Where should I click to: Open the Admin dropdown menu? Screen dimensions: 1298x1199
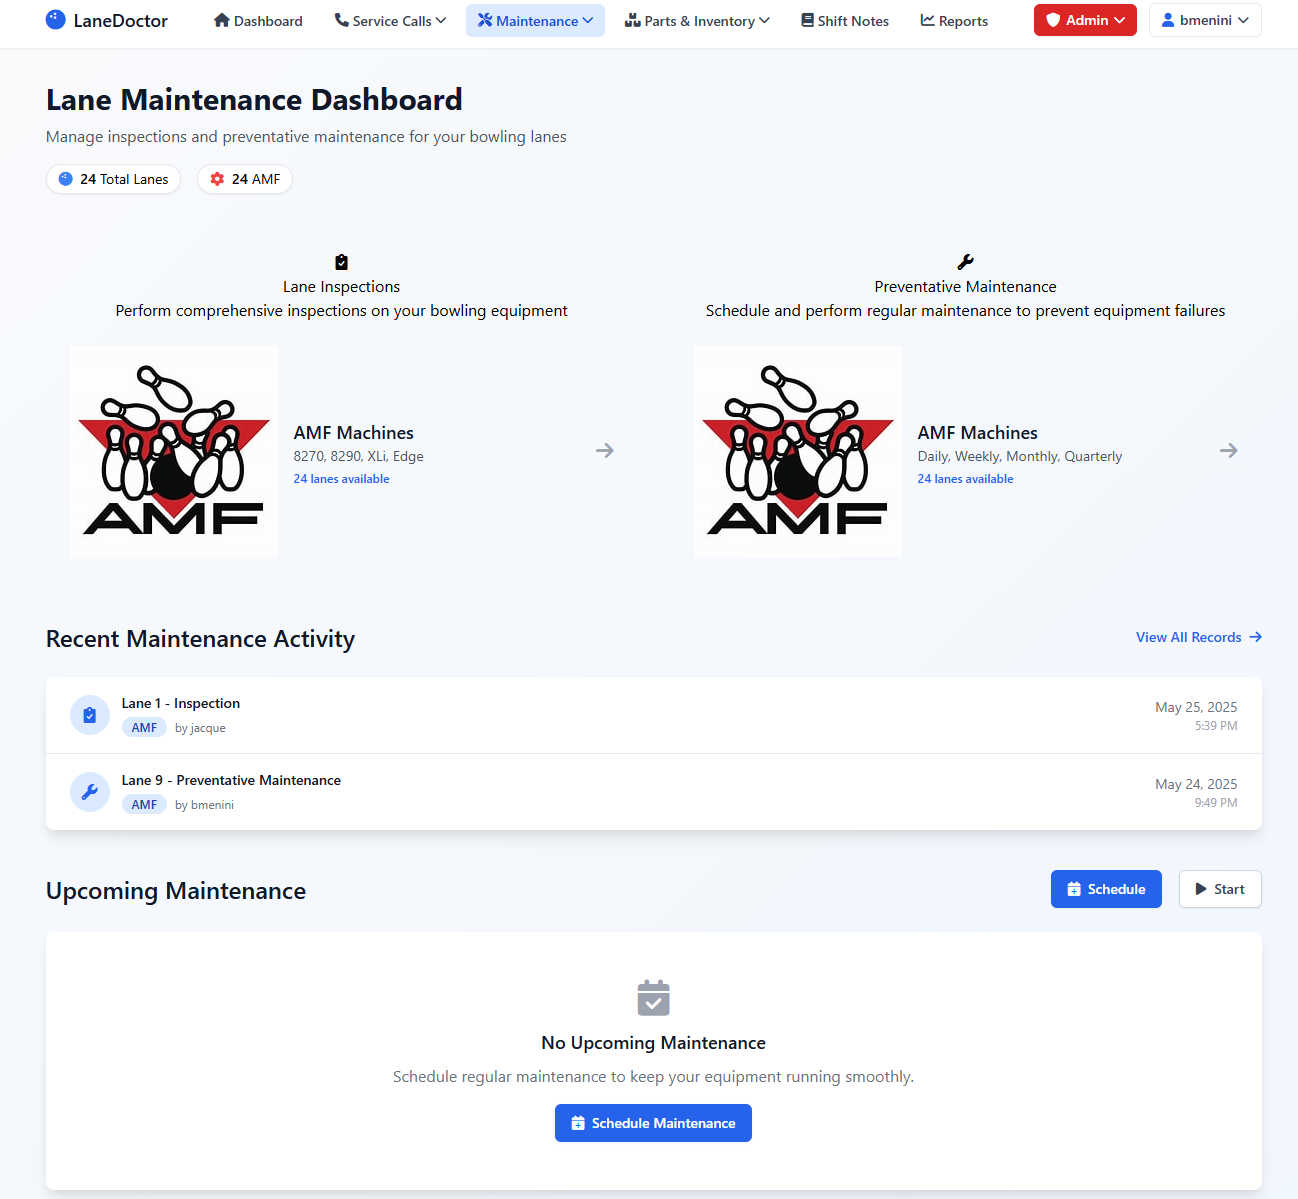coord(1085,20)
